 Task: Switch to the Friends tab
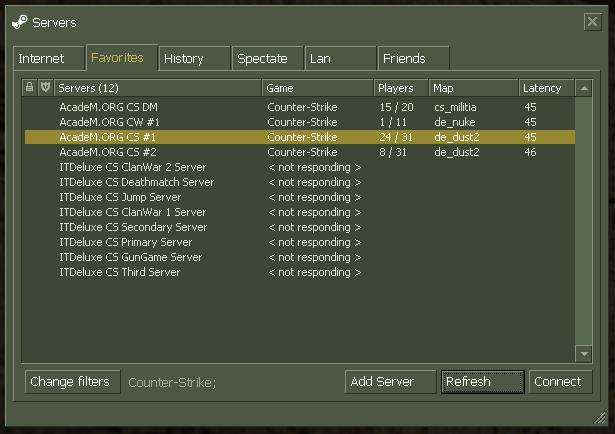tap(413, 58)
